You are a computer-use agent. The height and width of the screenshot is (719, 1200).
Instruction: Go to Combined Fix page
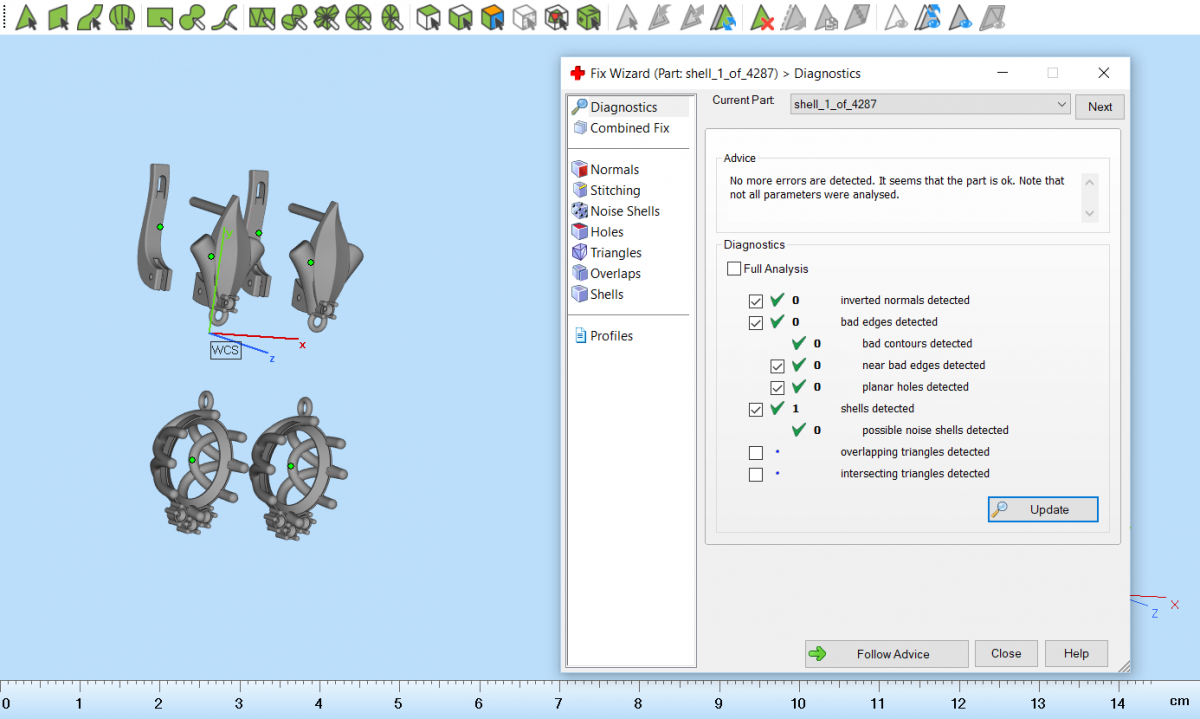click(x=629, y=128)
